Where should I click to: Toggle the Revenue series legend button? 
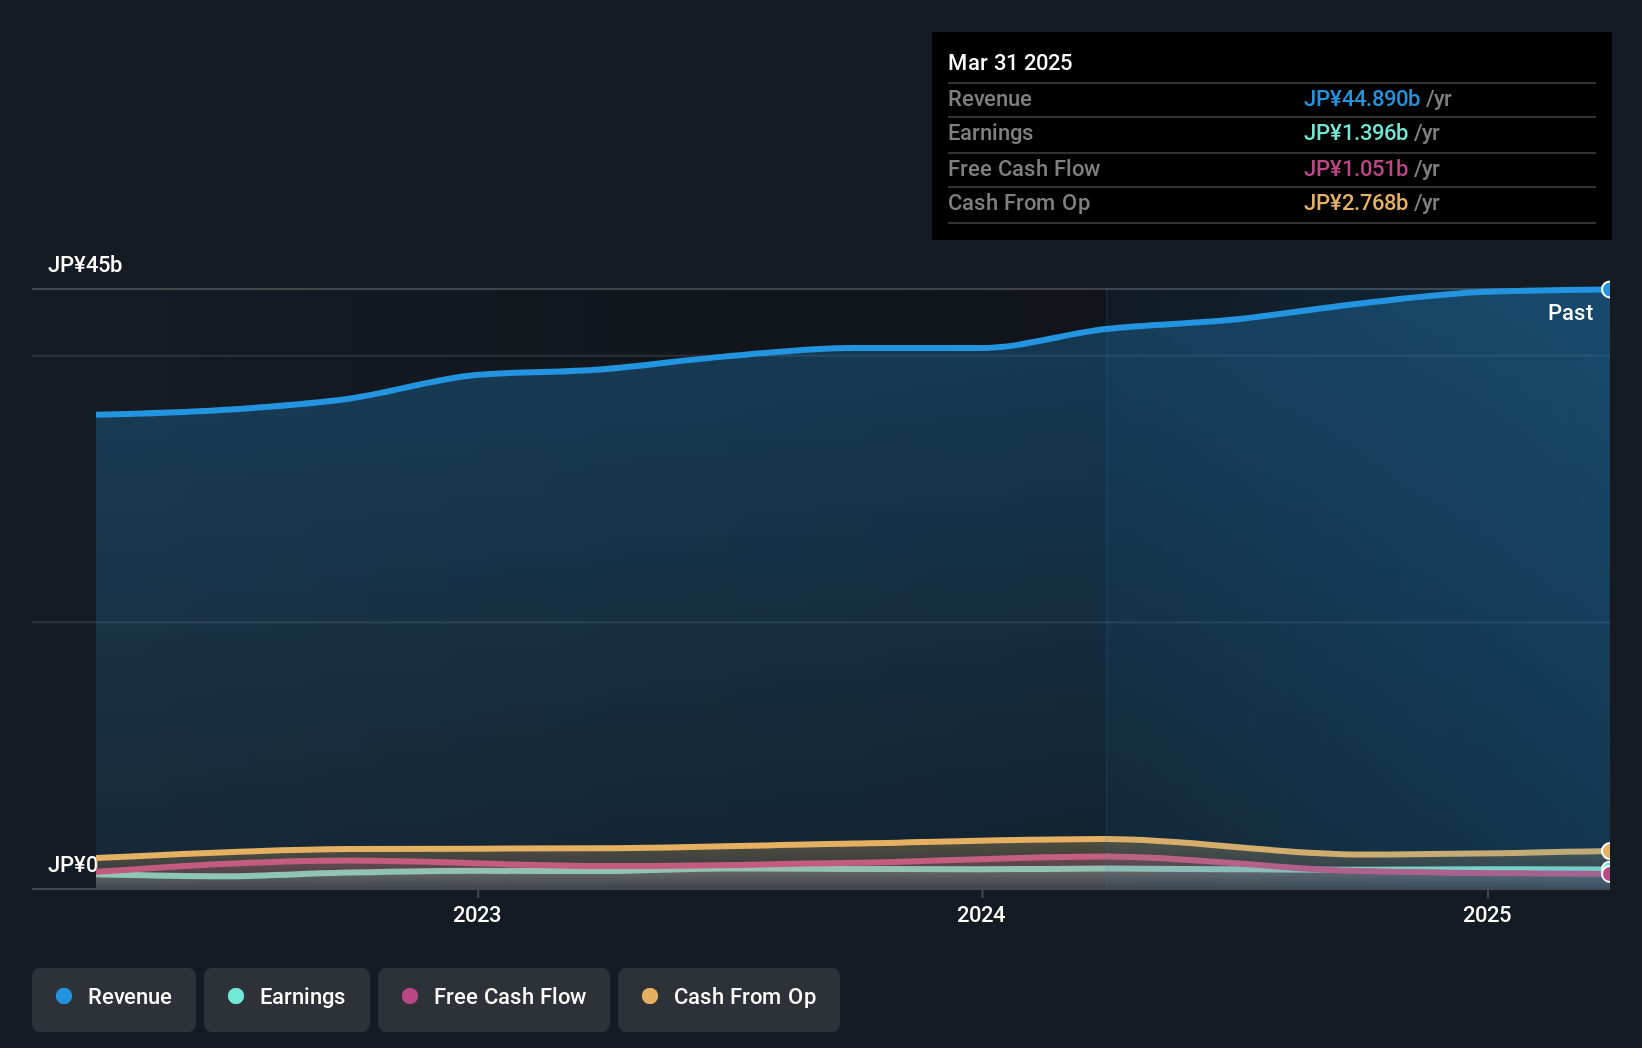pos(114,999)
